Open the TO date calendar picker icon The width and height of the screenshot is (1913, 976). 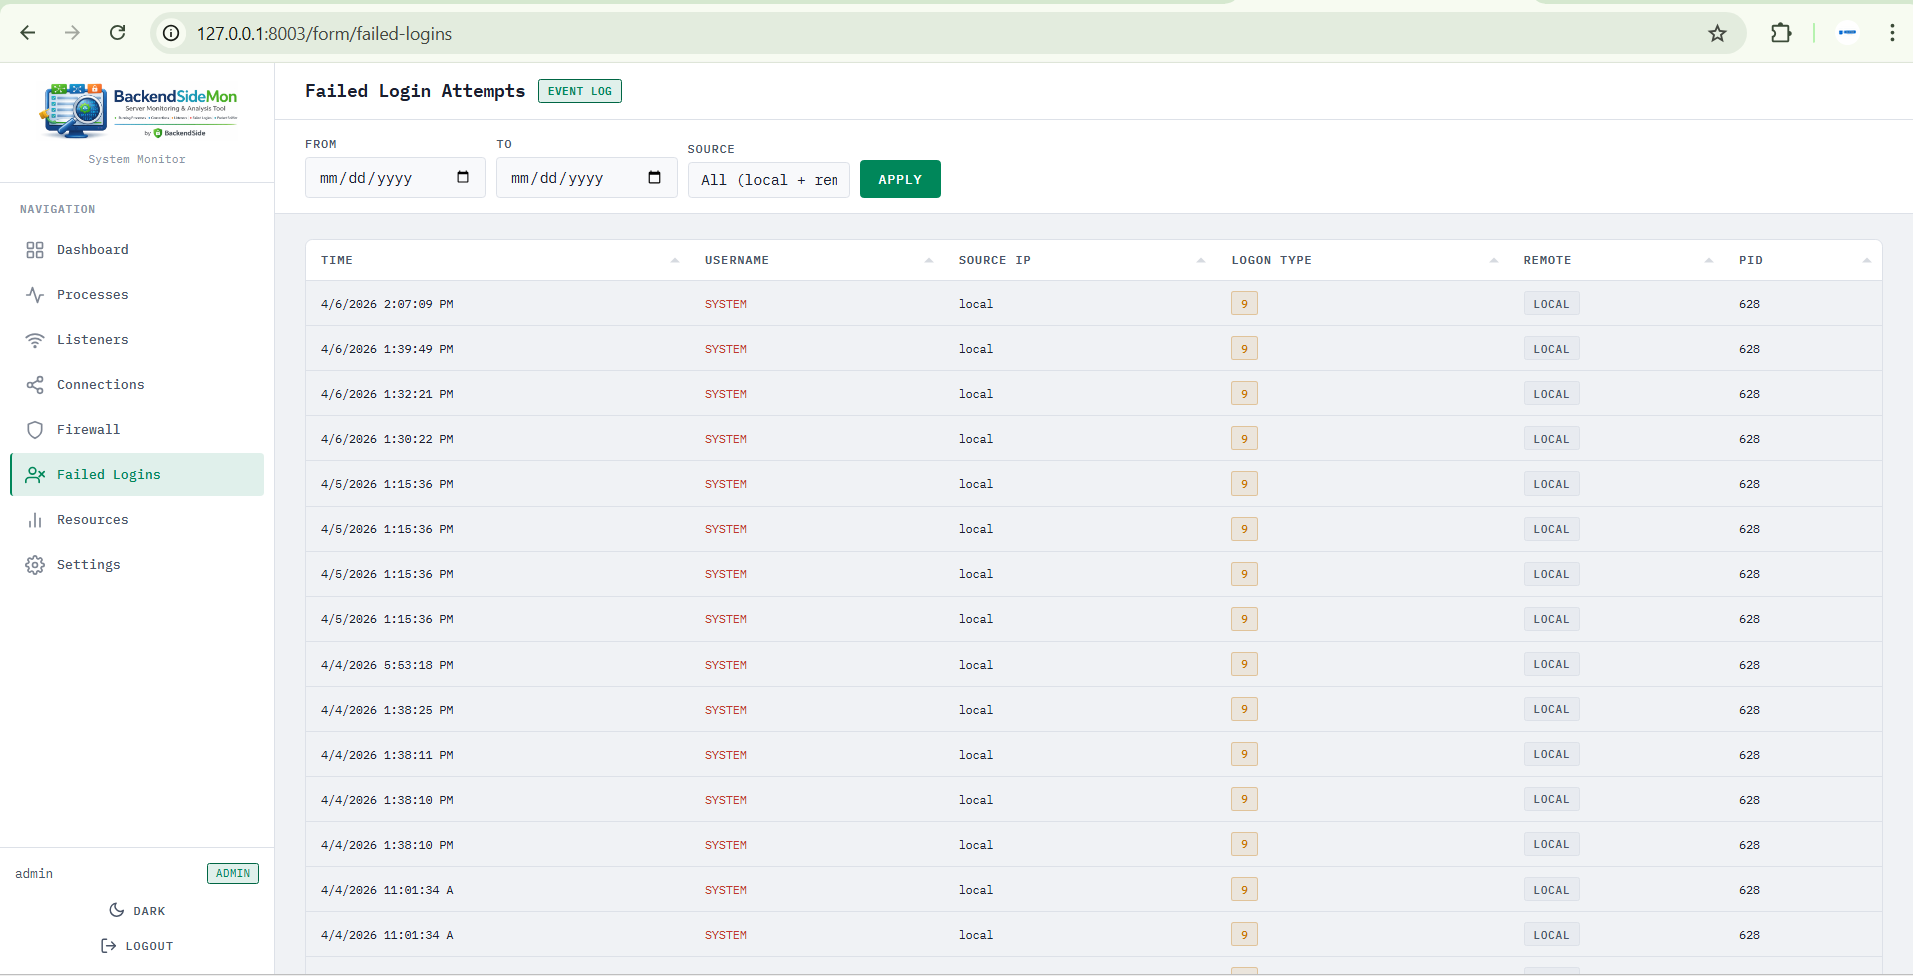[654, 178]
